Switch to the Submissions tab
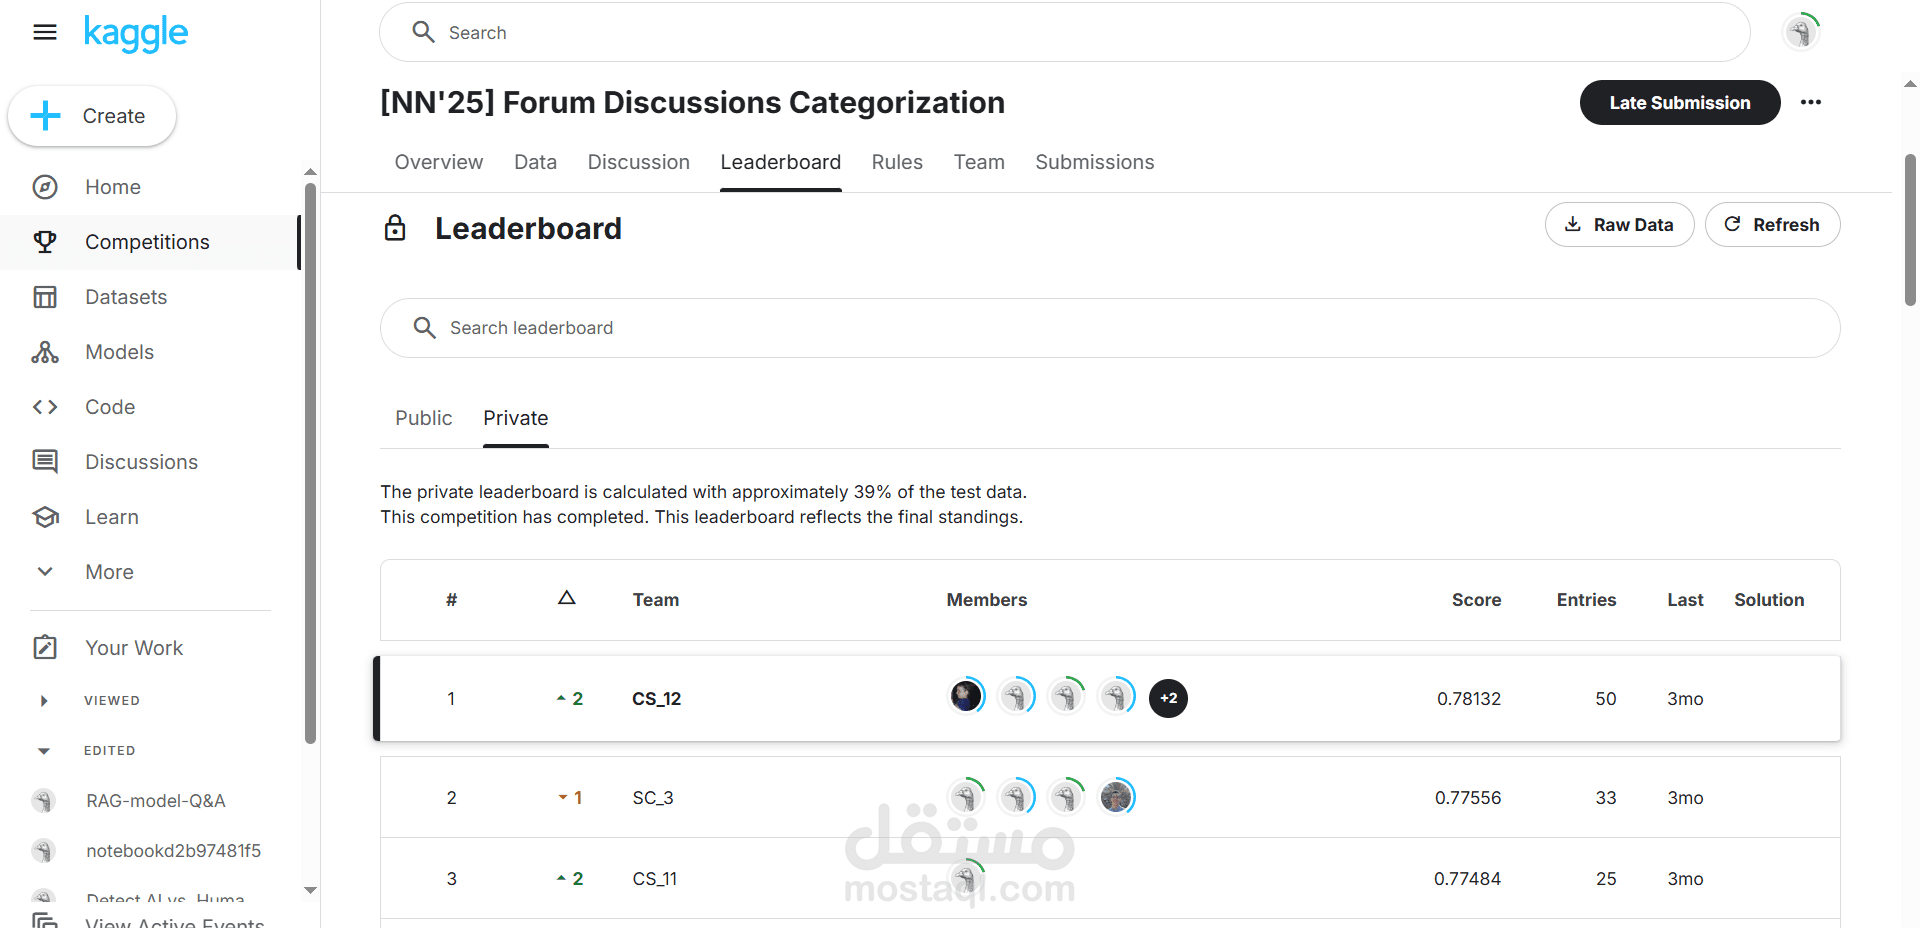The width and height of the screenshot is (1920, 928). tap(1095, 162)
